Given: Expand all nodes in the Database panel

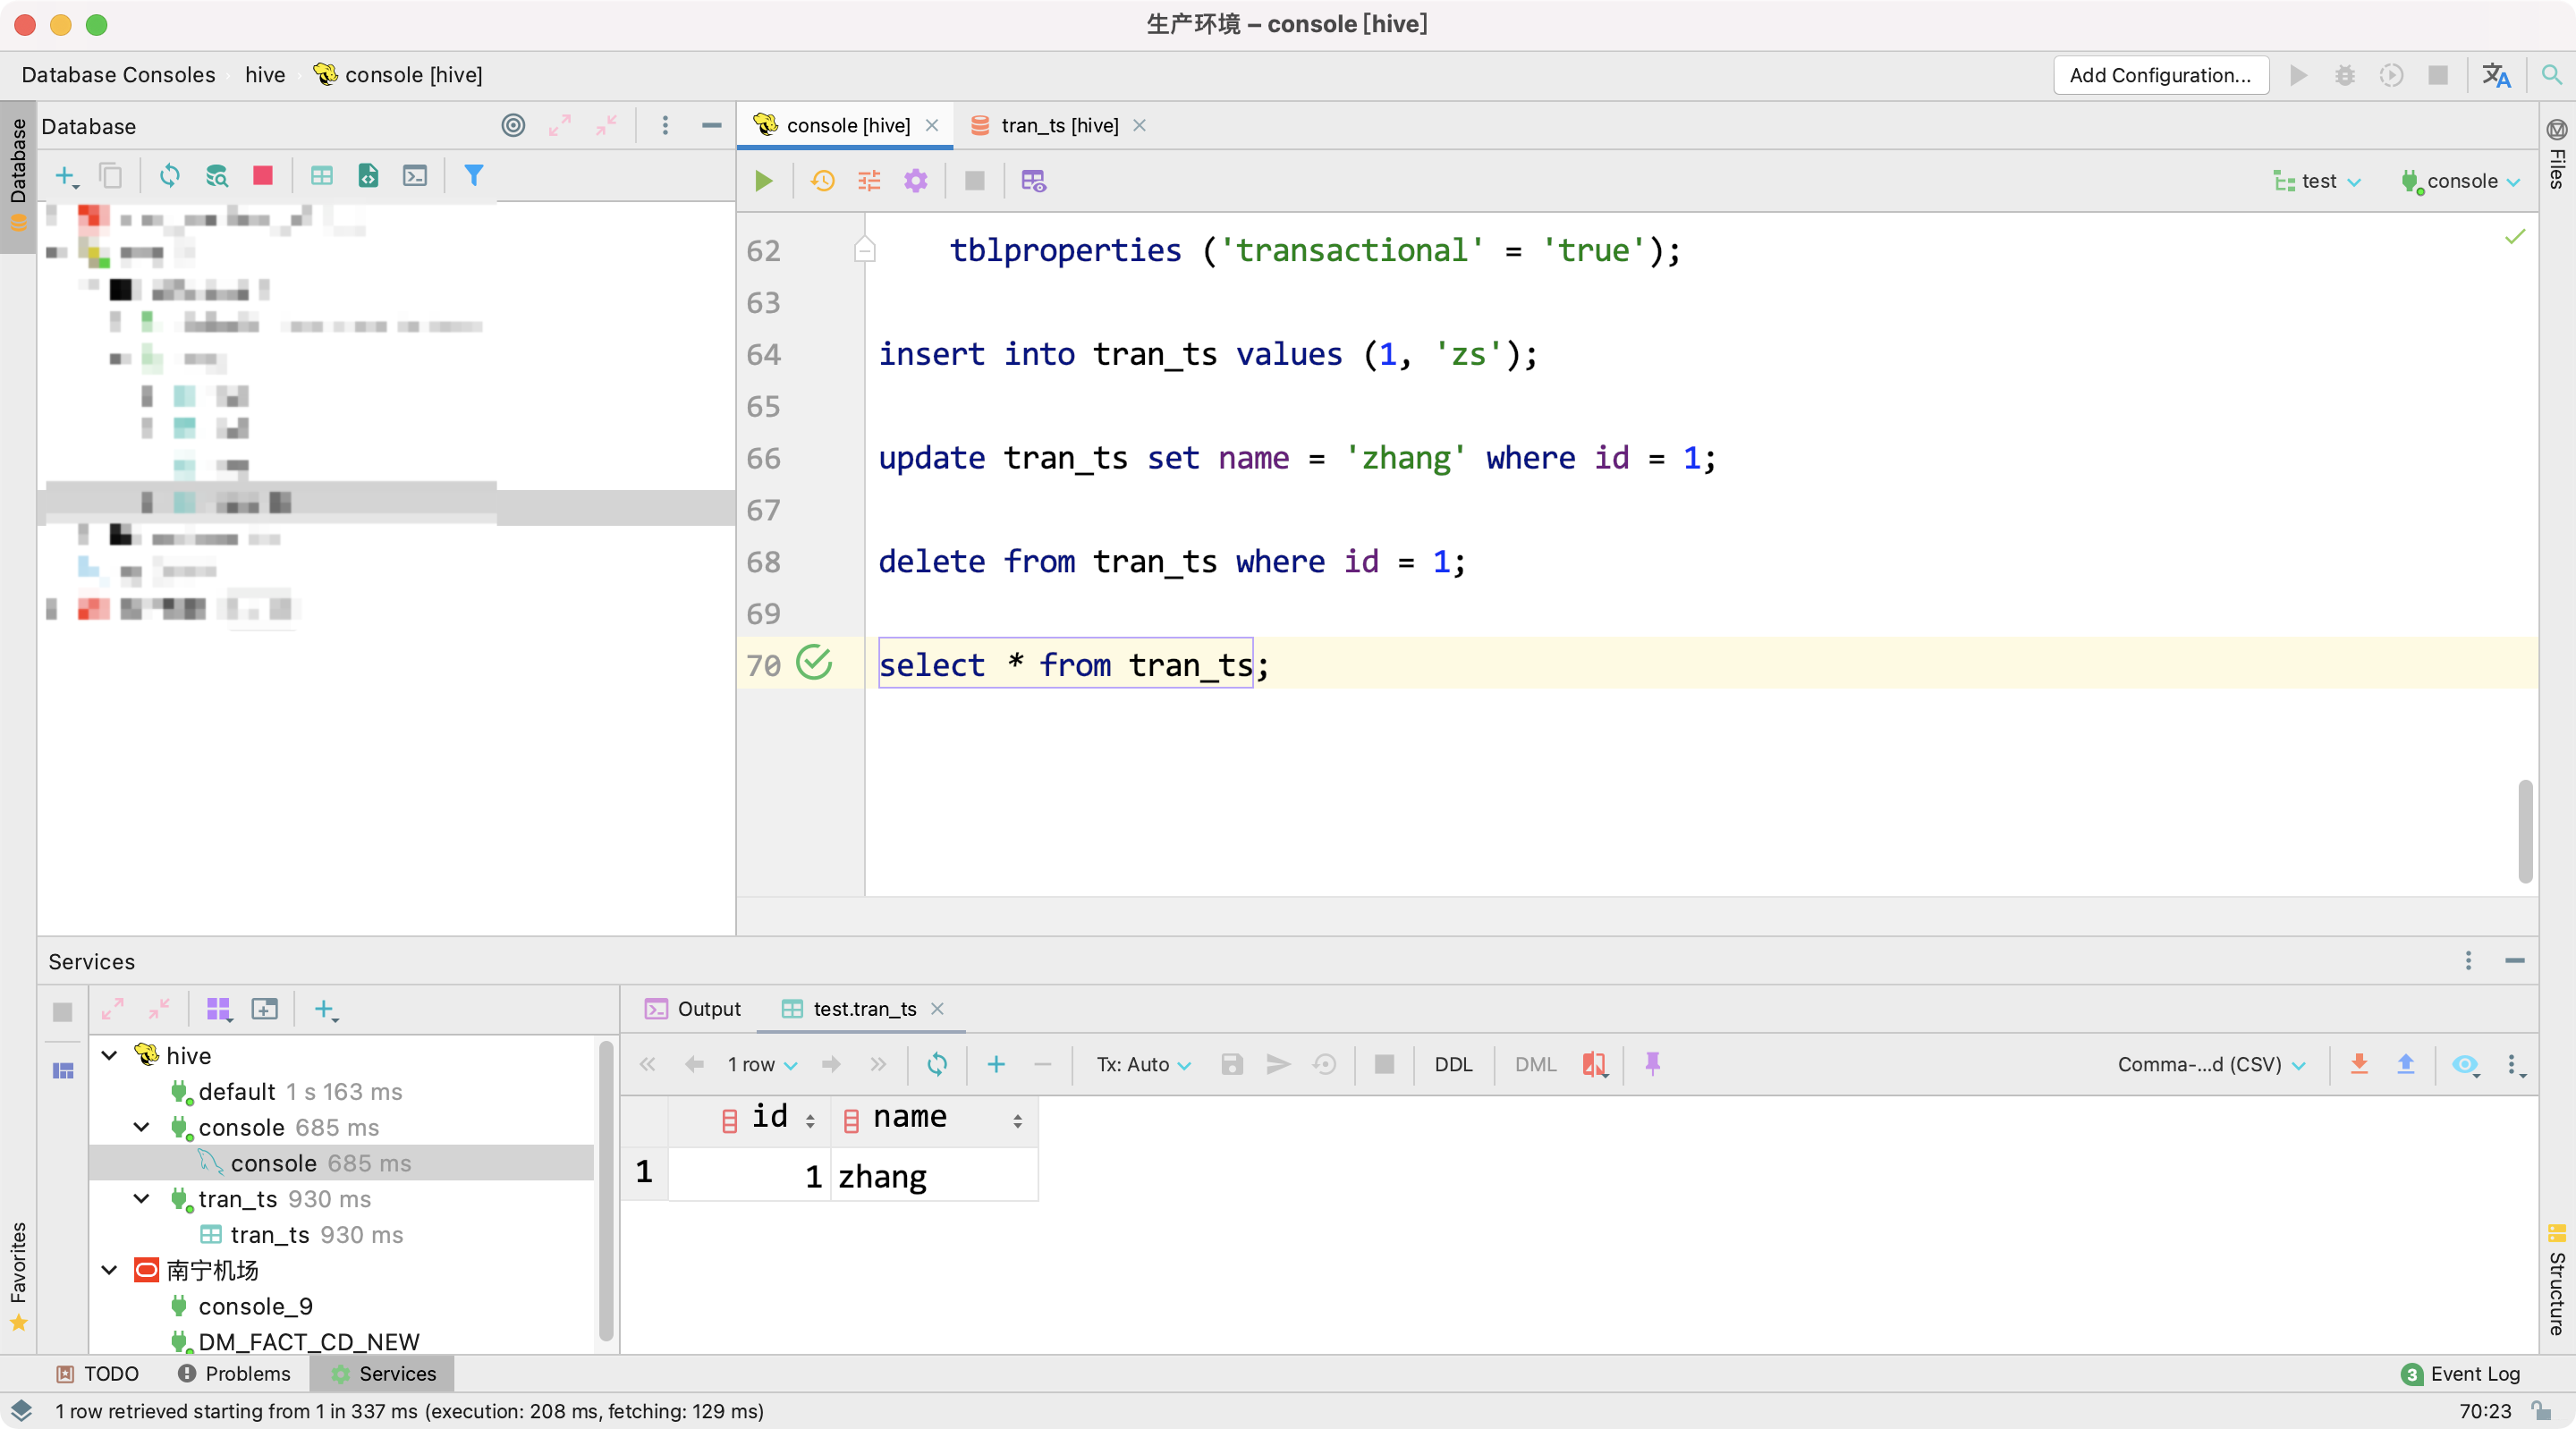Looking at the screenshot, I should click(x=560, y=126).
